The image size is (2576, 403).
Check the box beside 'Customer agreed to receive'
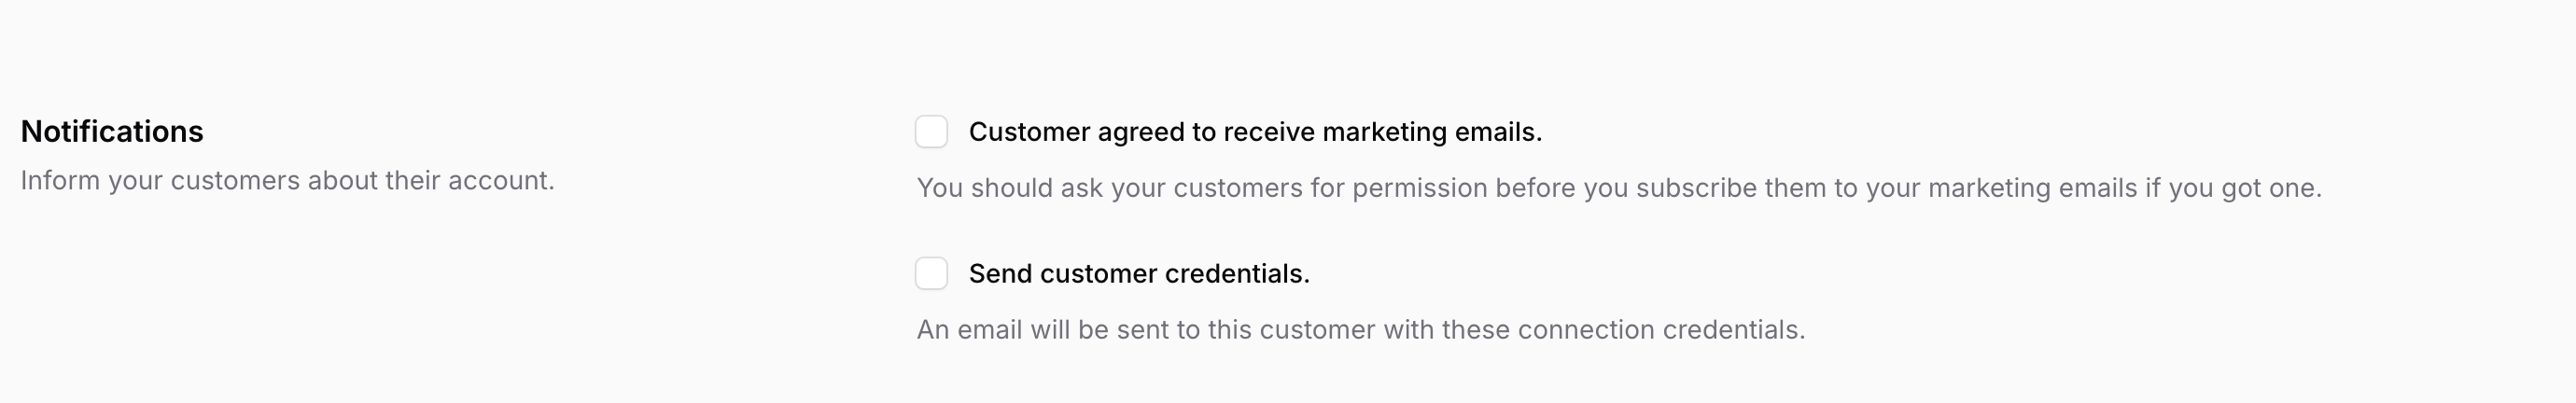tap(931, 132)
